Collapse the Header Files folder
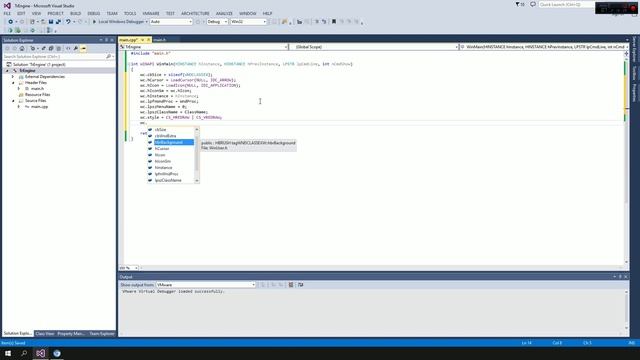Image resolution: width=640 pixels, height=360 pixels. [x=13, y=83]
